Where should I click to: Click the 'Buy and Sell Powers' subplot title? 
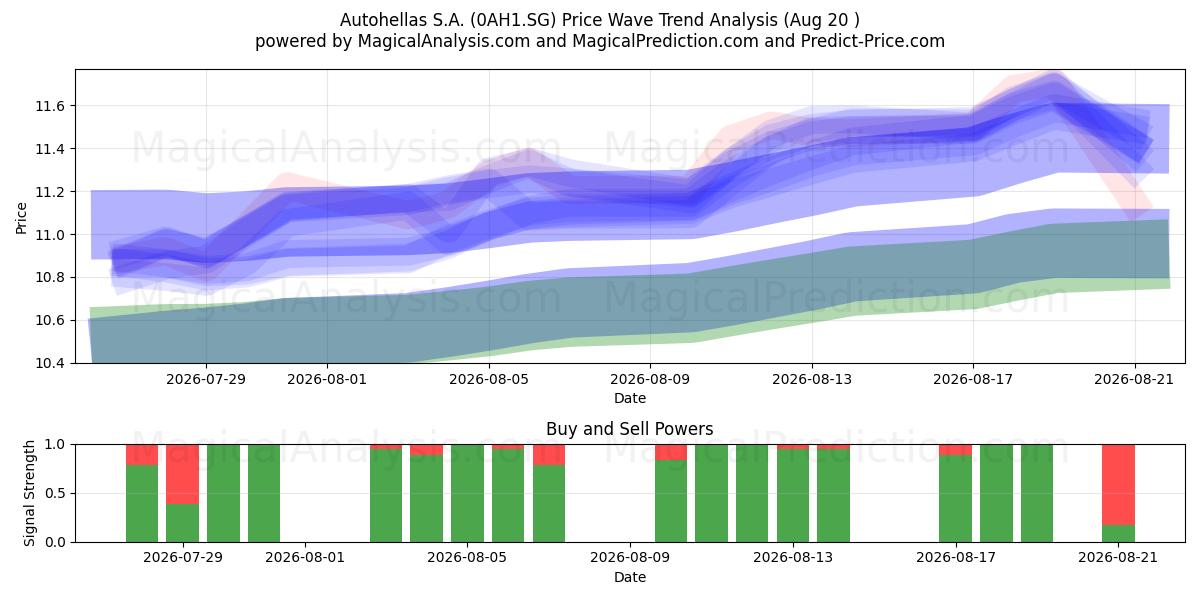pos(630,429)
